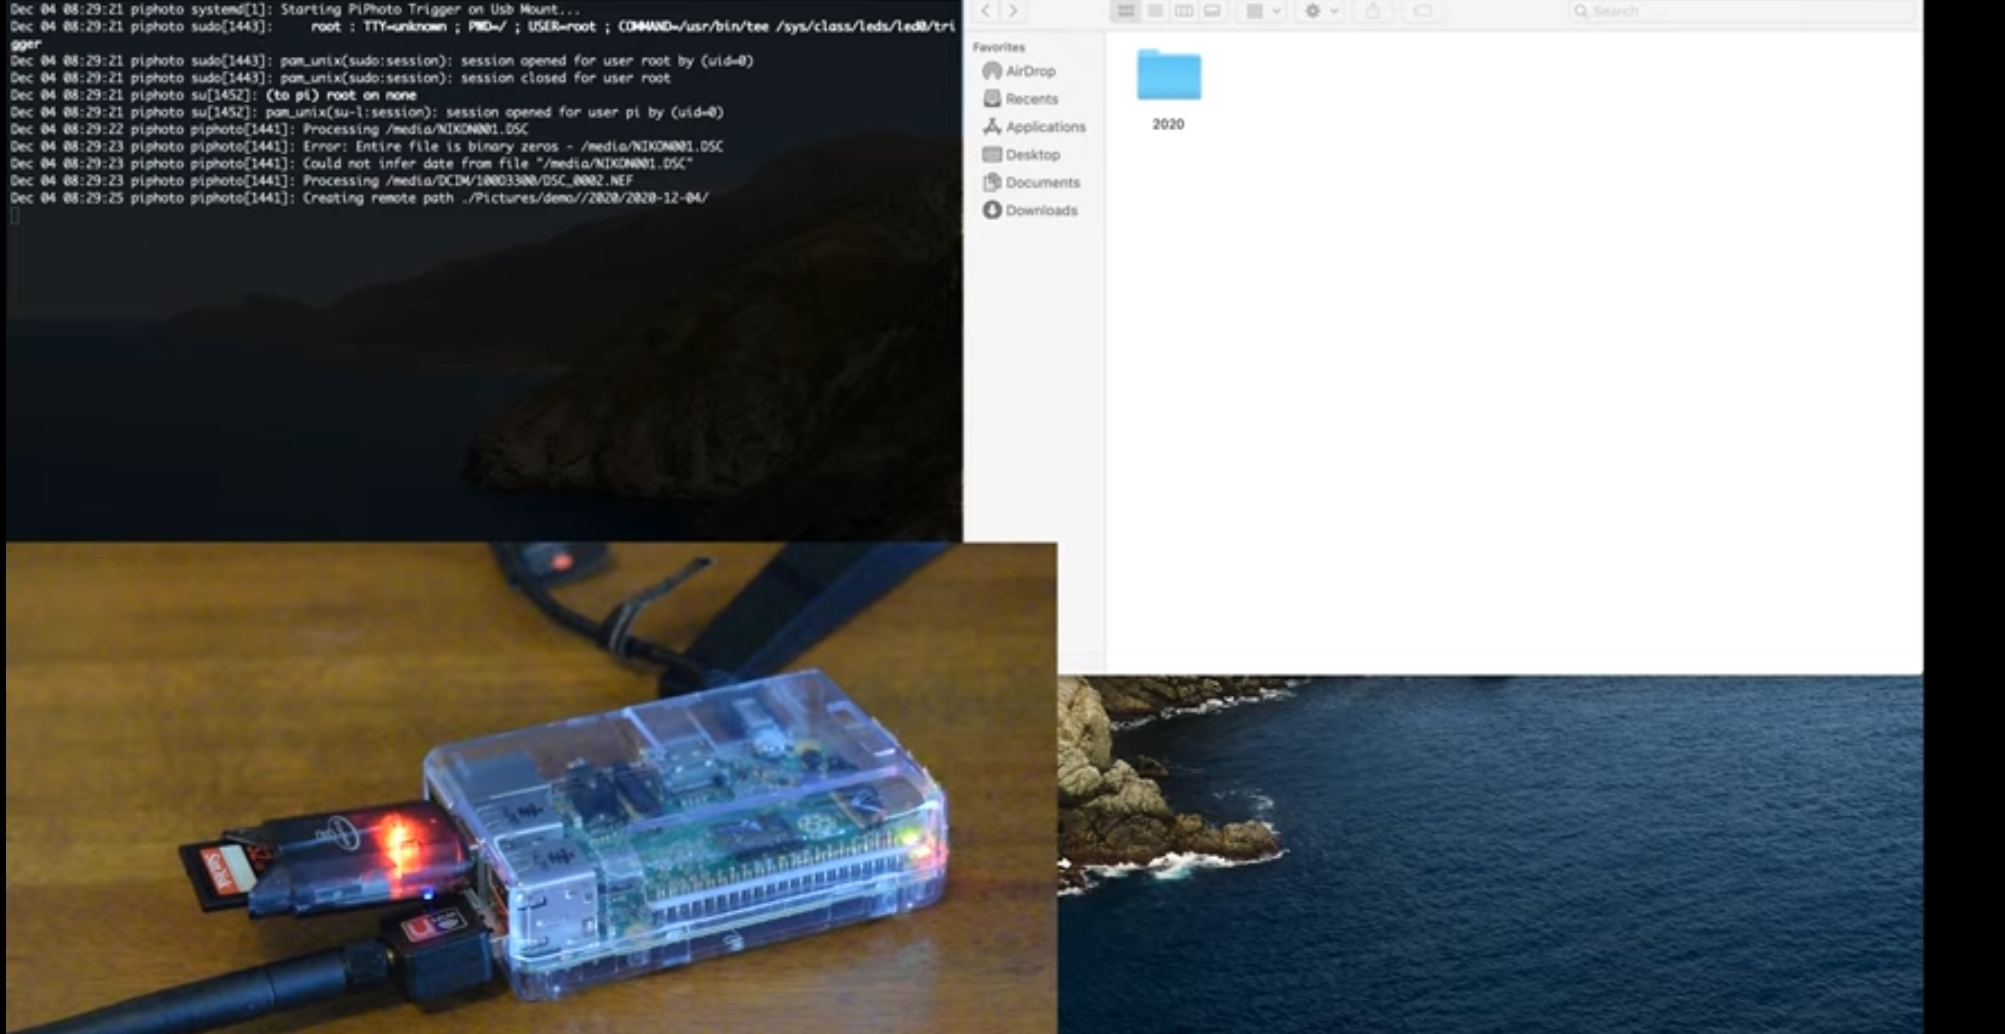2005x1034 pixels.
Task: Click the forward navigation arrow
Action: coord(1012,11)
